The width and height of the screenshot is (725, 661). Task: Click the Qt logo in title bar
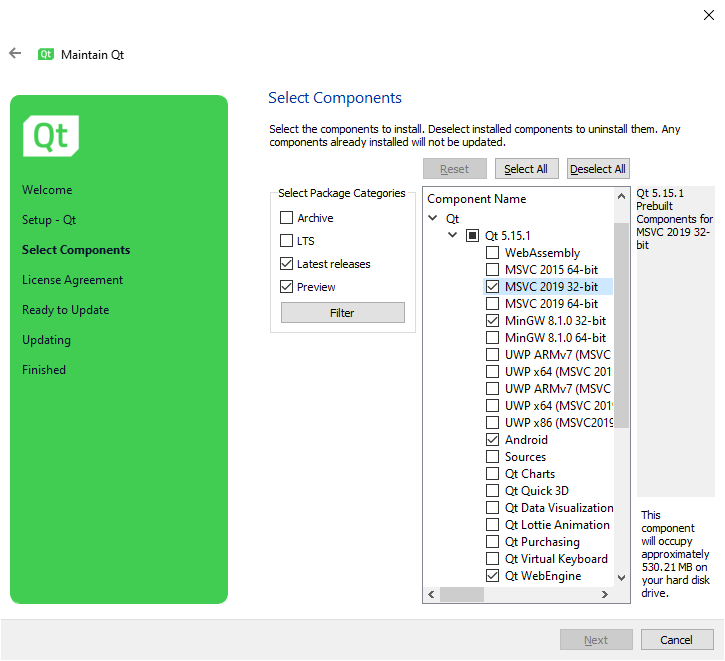(46, 55)
